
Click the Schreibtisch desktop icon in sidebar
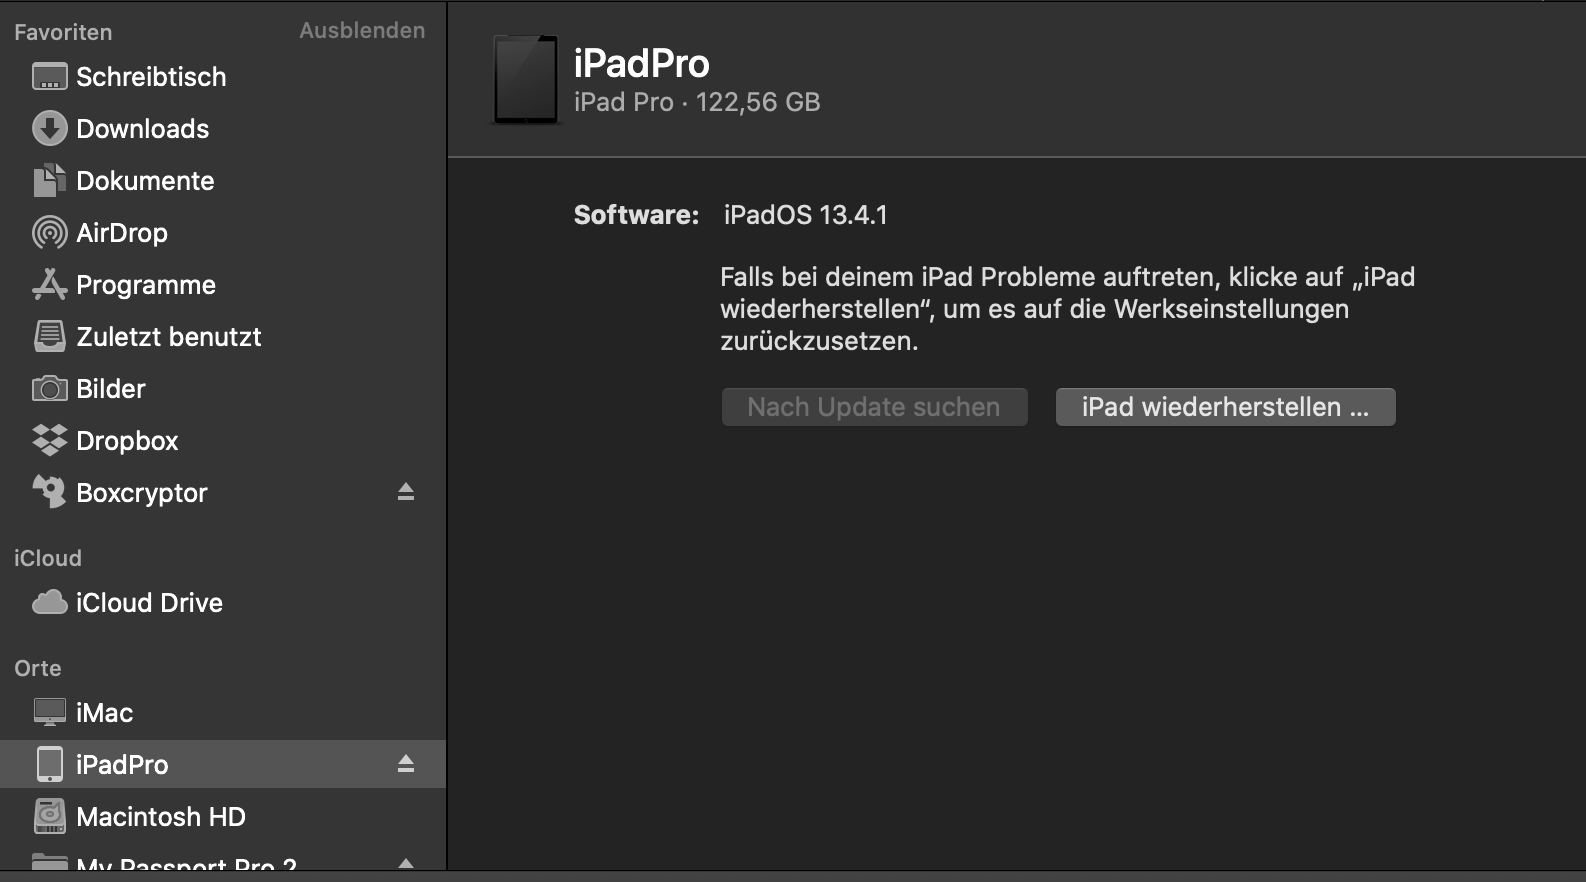click(49, 77)
